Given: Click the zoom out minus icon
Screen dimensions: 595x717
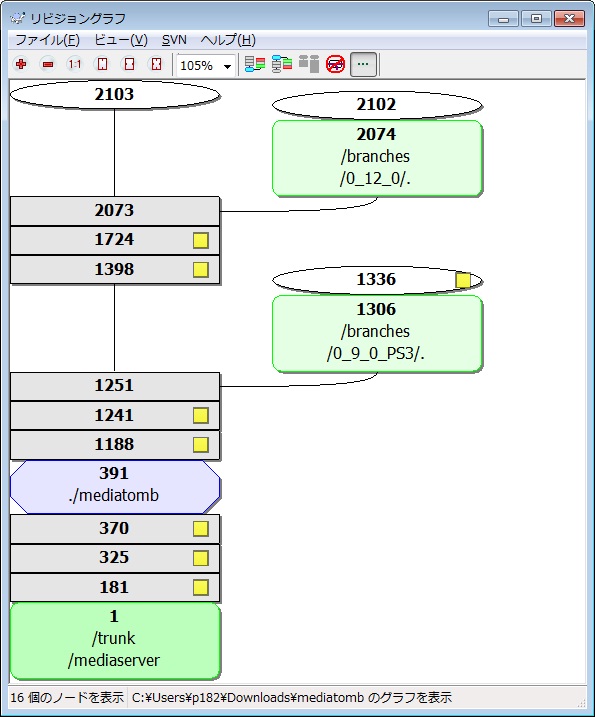Looking at the screenshot, I should tap(48, 64).
